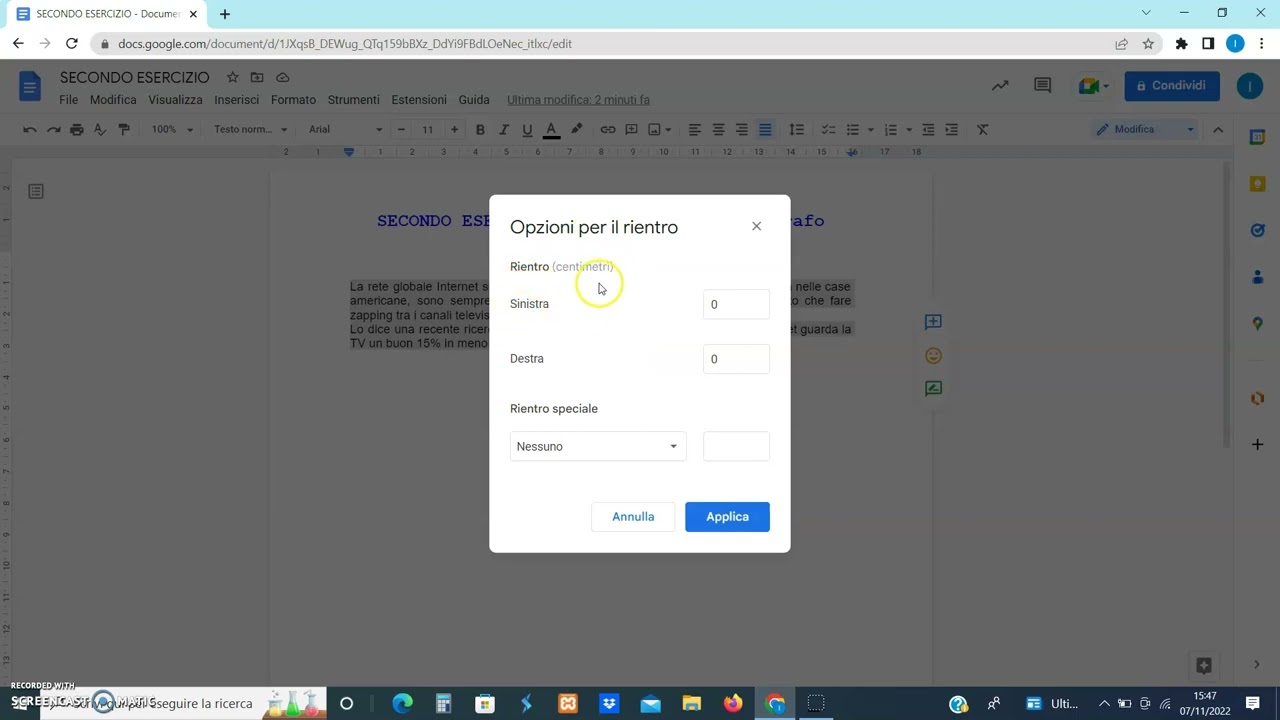Open the Guida menu

(474, 100)
